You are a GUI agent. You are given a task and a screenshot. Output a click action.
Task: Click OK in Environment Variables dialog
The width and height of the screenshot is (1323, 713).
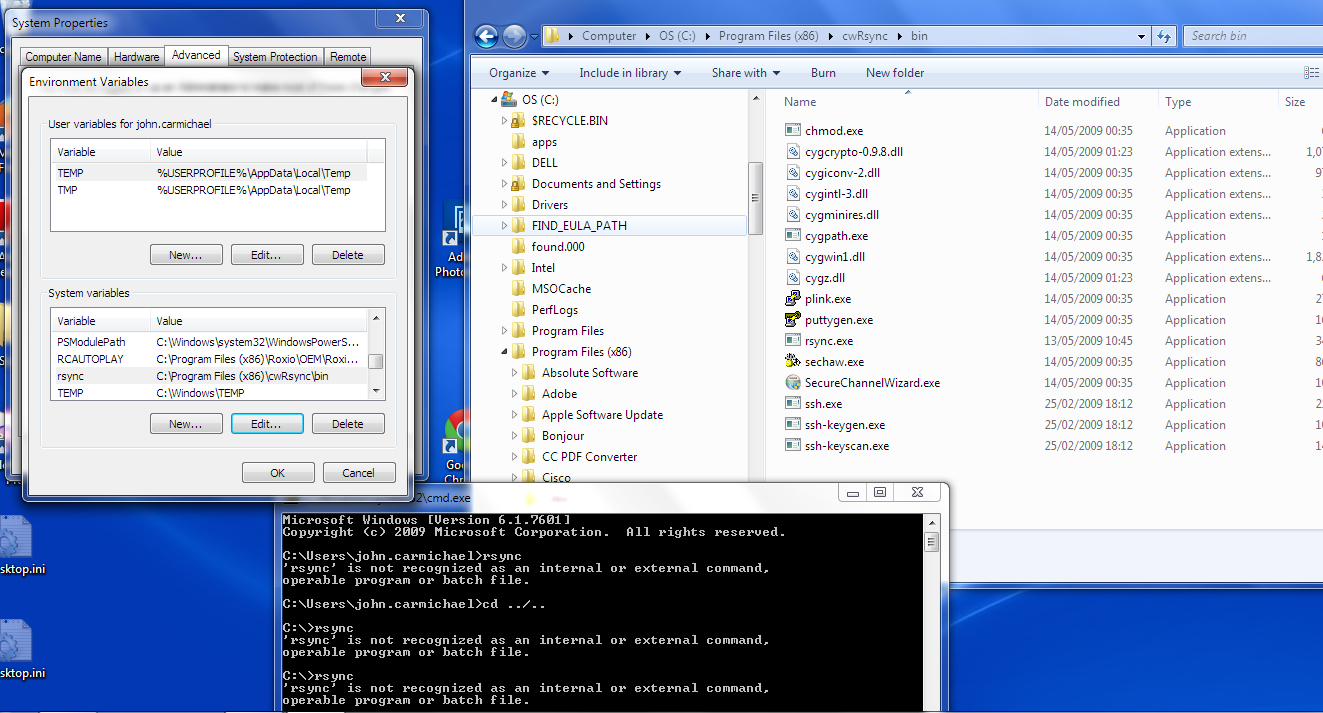tap(278, 473)
